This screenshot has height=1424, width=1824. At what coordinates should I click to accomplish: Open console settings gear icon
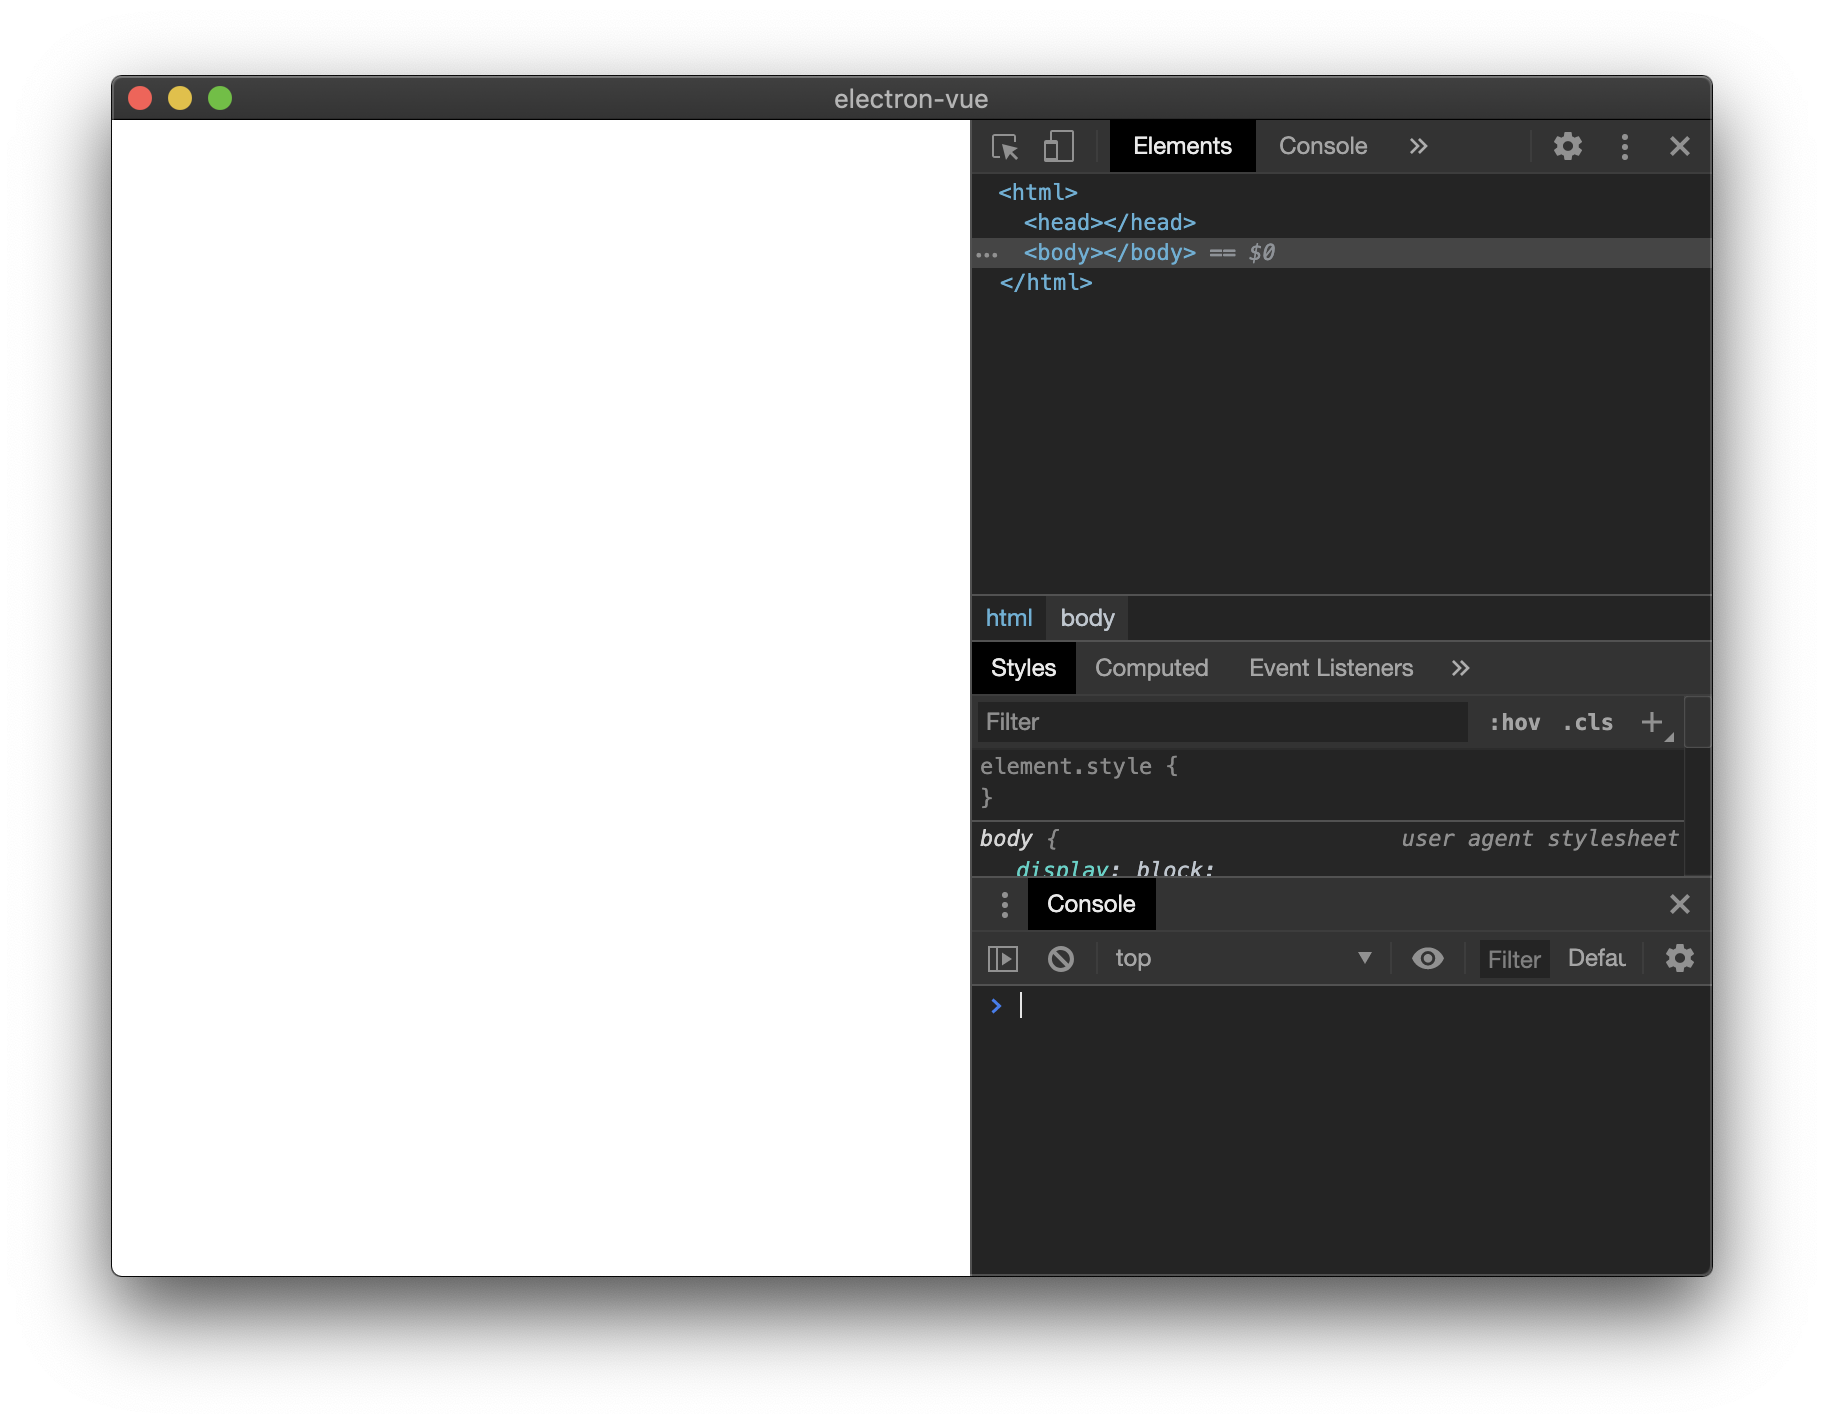coord(1679,958)
